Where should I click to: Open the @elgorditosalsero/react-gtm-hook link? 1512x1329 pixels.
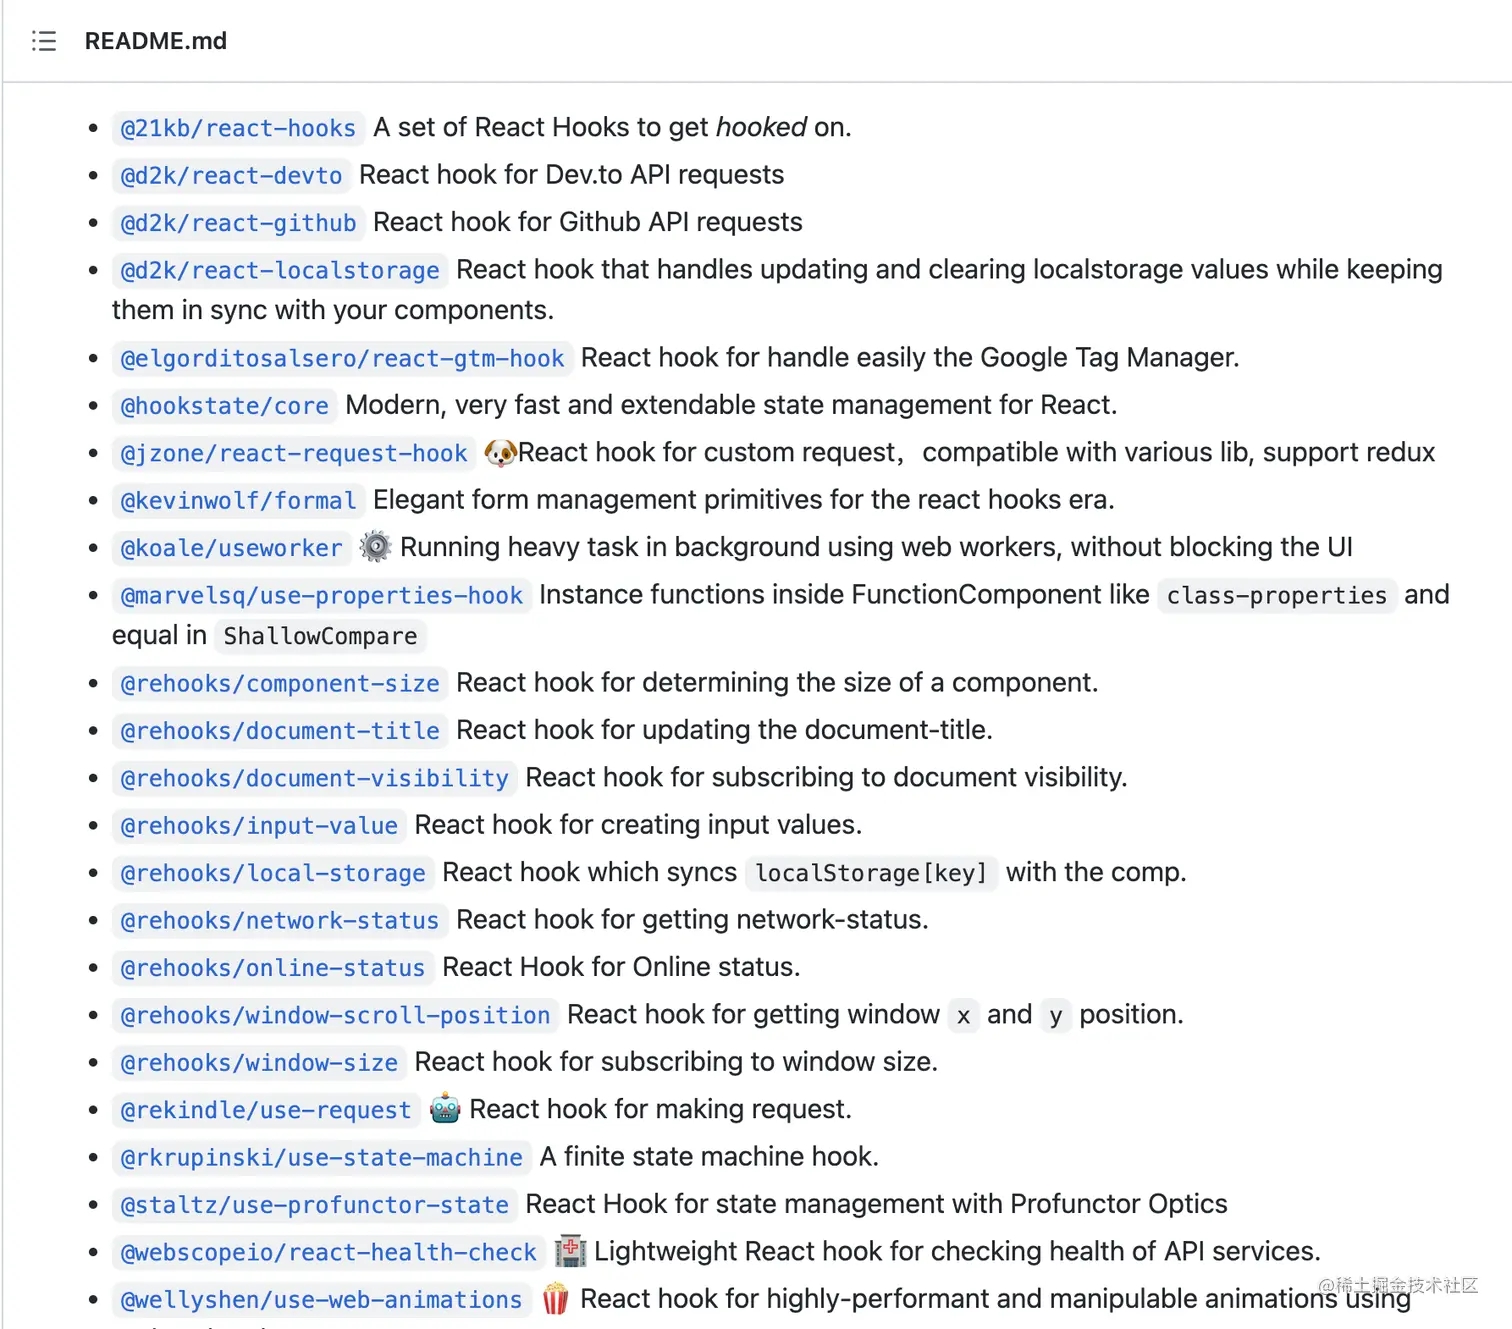pyautogui.click(x=342, y=358)
